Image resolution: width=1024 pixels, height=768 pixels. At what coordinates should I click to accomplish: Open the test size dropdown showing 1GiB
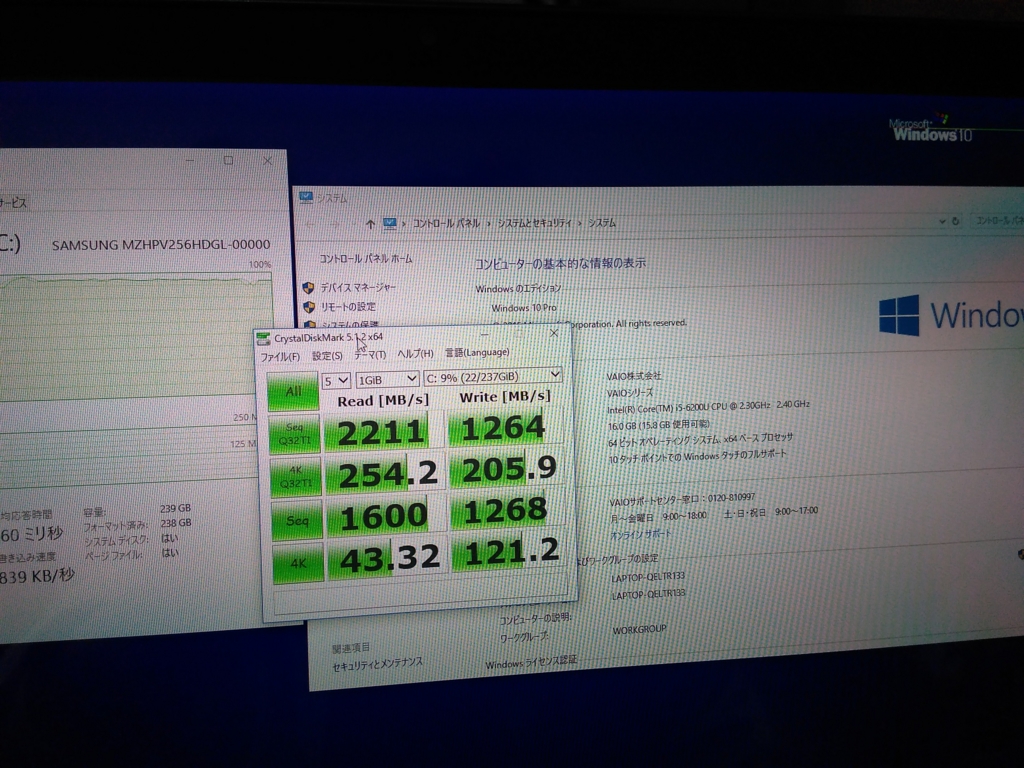(387, 379)
